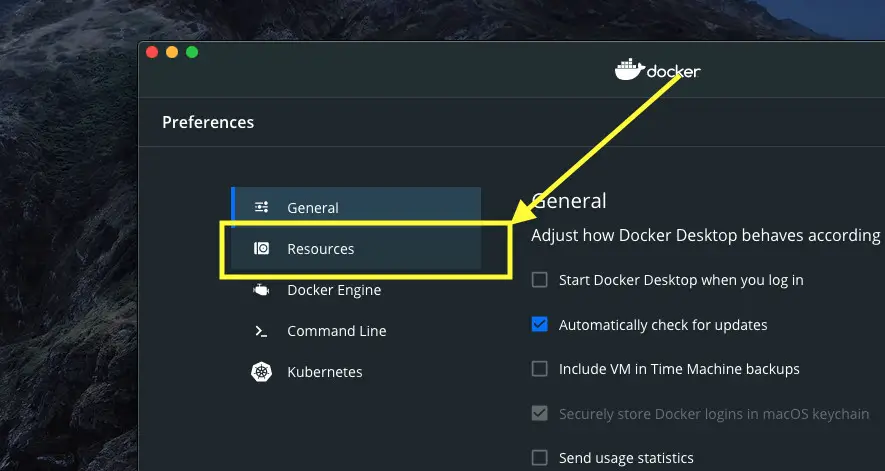Check the Send usage statistics box
Image resolution: width=885 pixels, height=471 pixels.
click(x=540, y=457)
